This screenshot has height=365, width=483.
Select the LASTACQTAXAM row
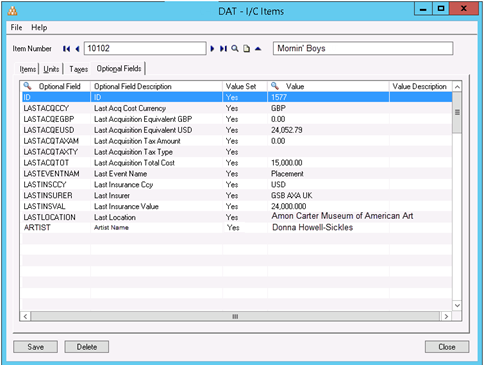[x=237, y=141]
